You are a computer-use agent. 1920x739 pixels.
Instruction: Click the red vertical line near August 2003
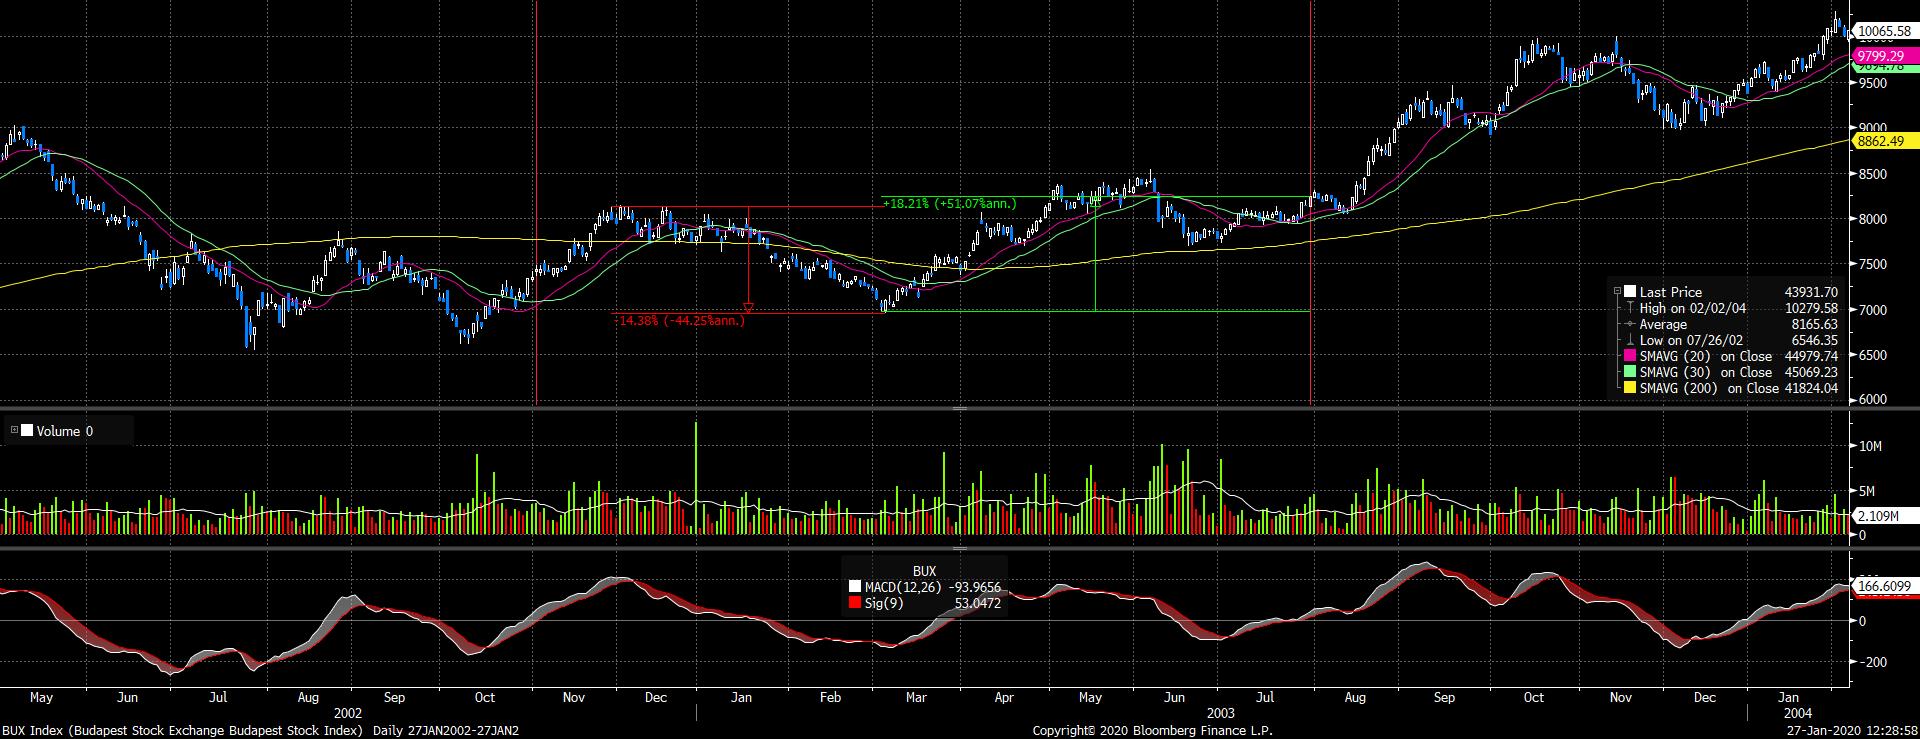click(1311, 200)
